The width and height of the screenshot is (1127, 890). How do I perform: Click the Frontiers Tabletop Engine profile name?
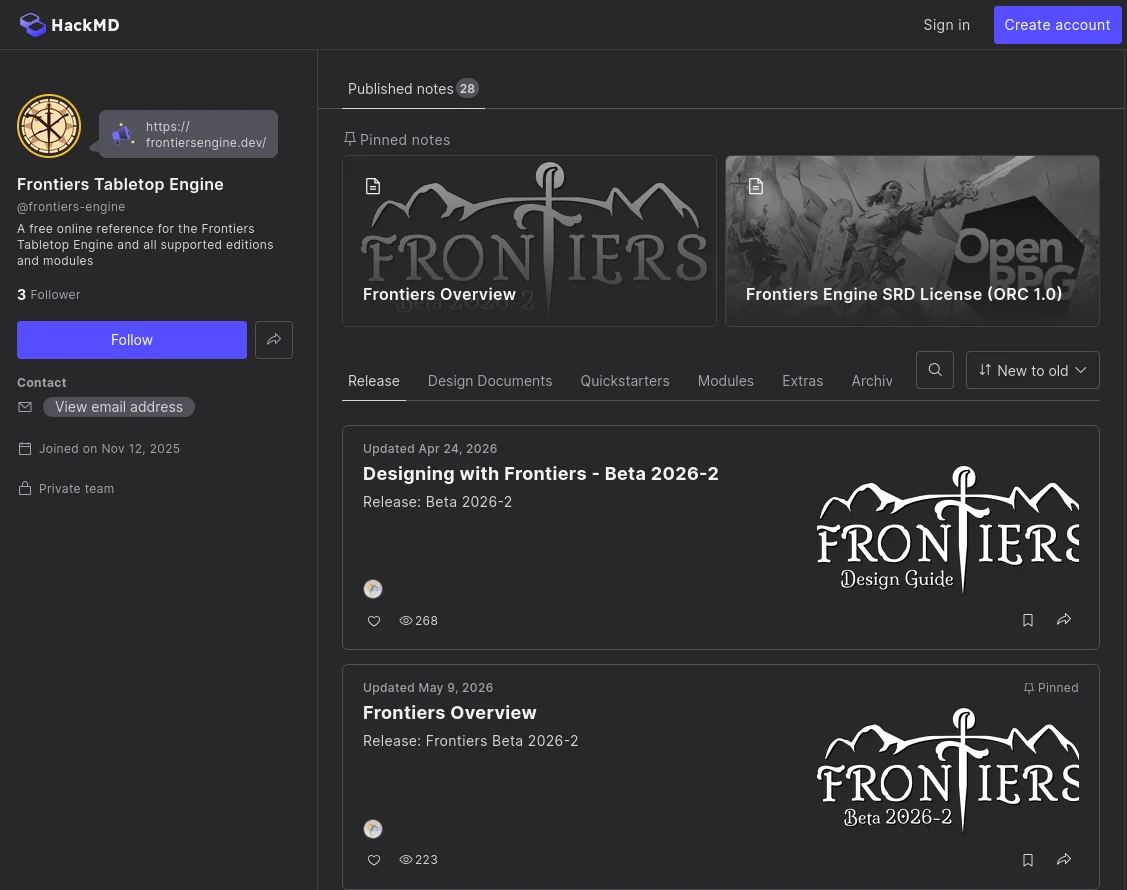click(120, 185)
